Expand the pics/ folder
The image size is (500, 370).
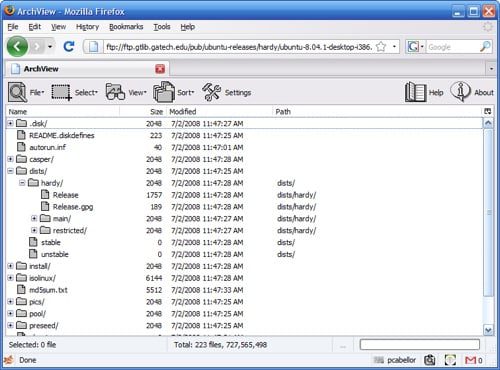[x=11, y=302]
